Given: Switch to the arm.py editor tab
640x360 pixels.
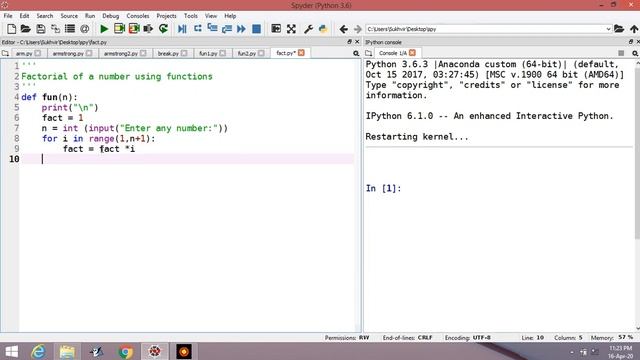Looking at the screenshot, I should [x=24, y=53].
